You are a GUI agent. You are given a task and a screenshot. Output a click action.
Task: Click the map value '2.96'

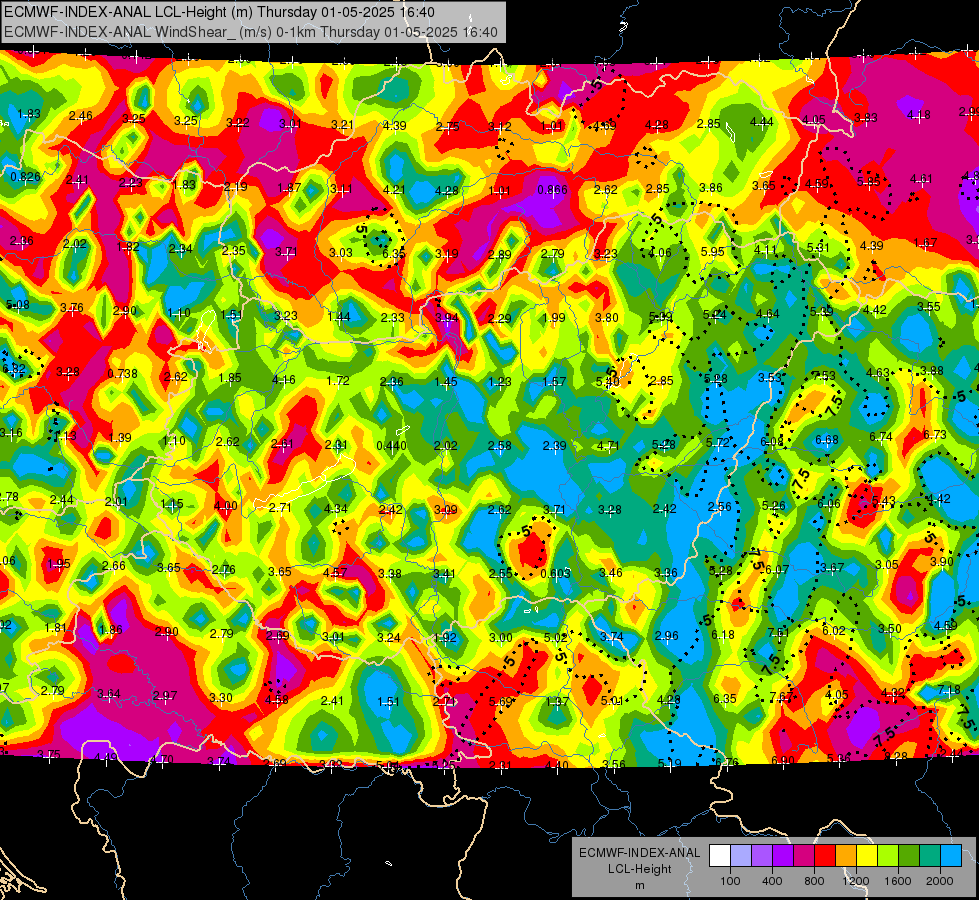pos(666,635)
